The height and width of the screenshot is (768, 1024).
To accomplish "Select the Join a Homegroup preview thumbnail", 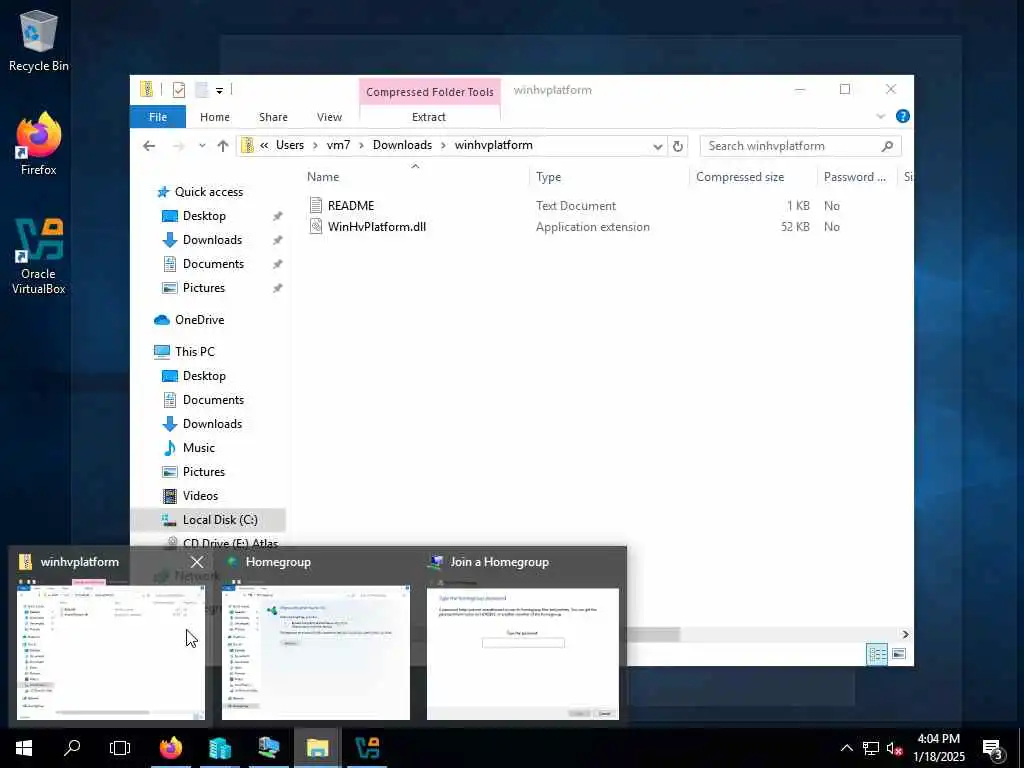I will [522, 654].
